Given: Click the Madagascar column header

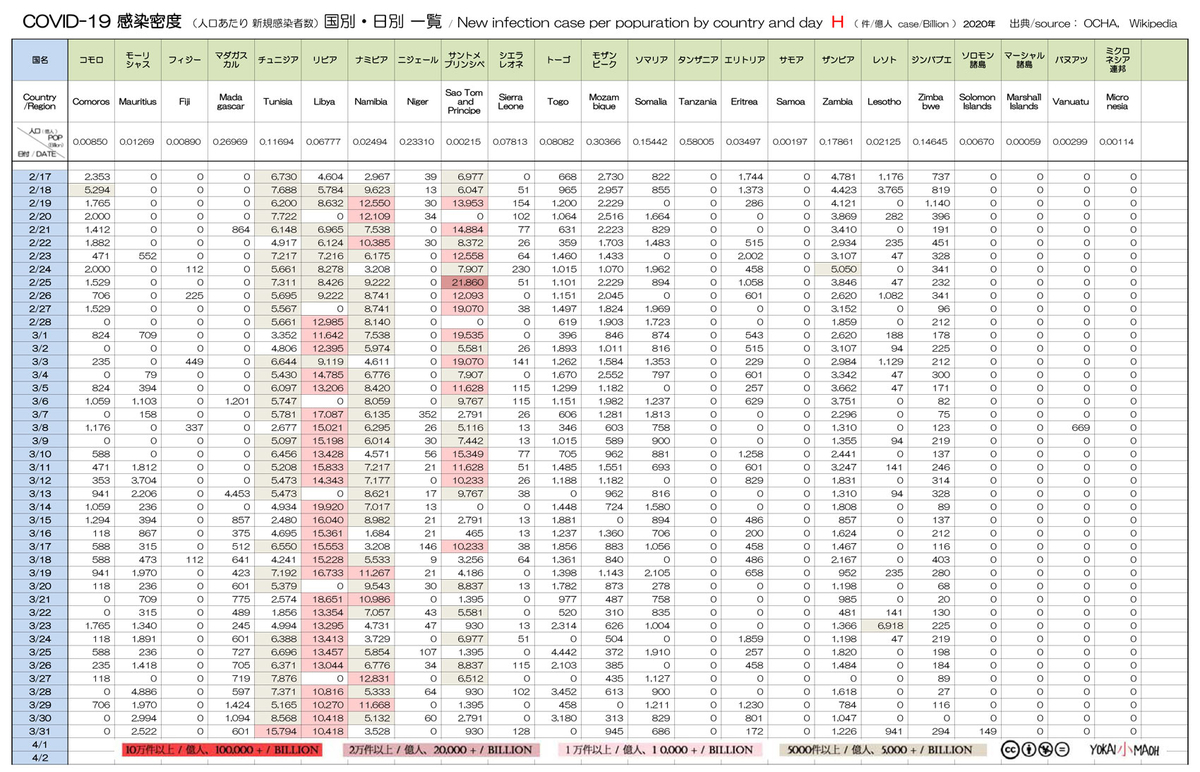Looking at the screenshot, I should coord(232,102).
